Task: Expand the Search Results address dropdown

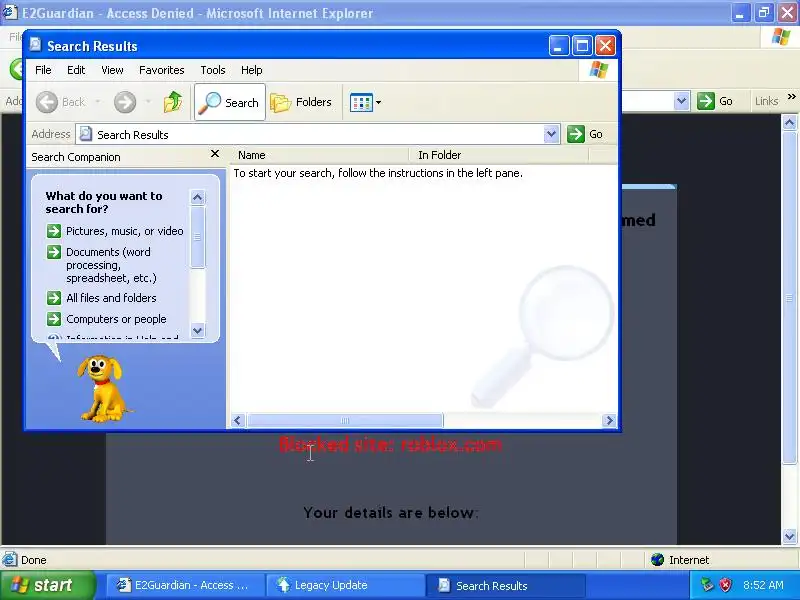Action: coord(551,134)
